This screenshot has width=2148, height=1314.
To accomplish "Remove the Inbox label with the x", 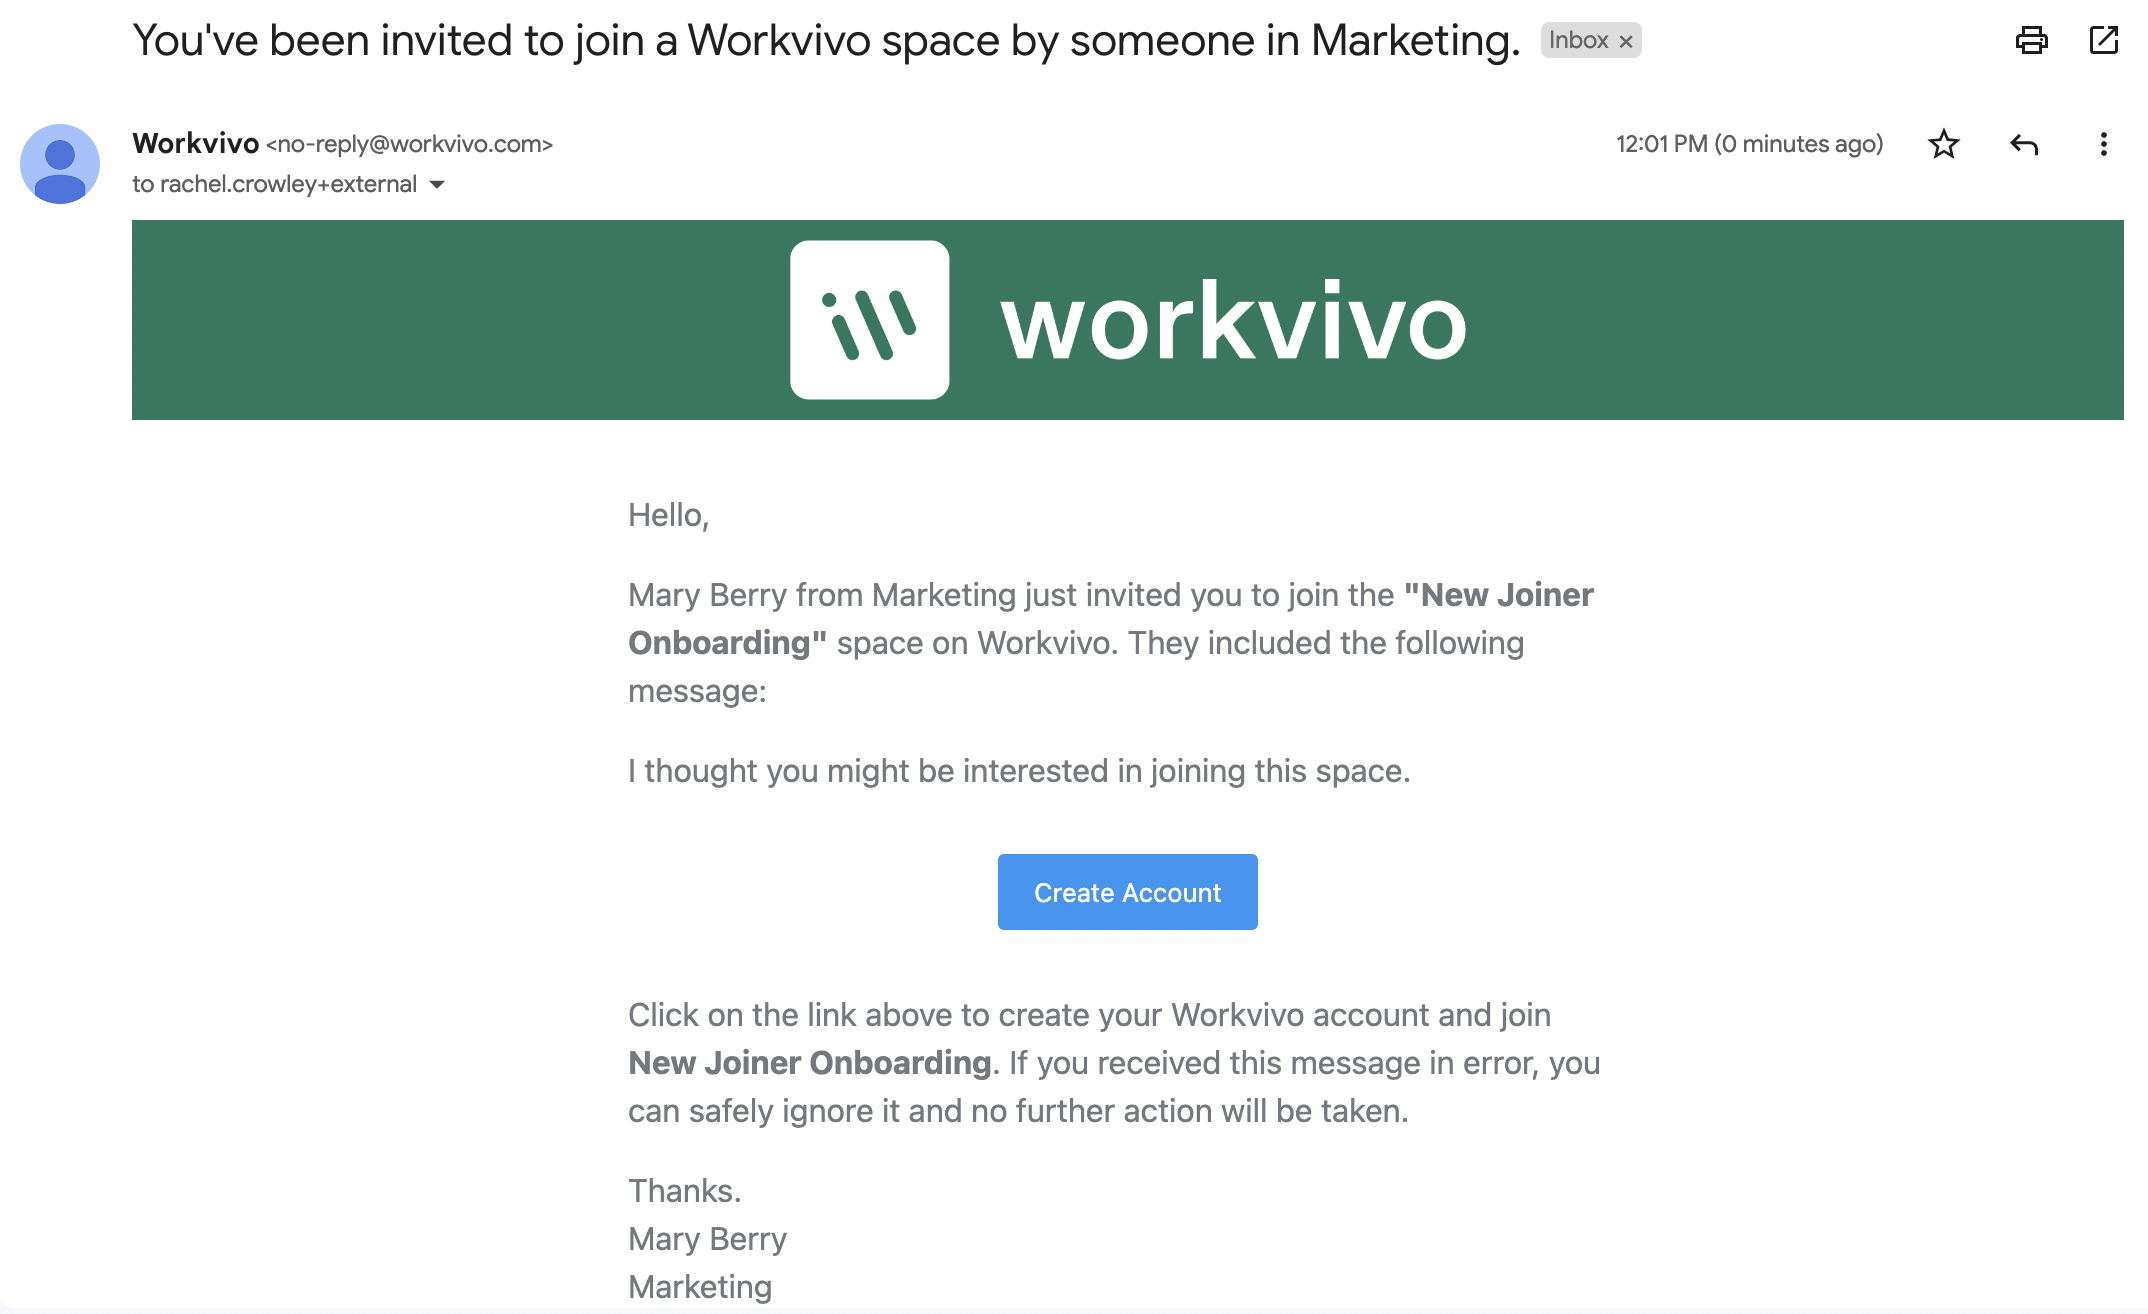I will (1626, 41).
